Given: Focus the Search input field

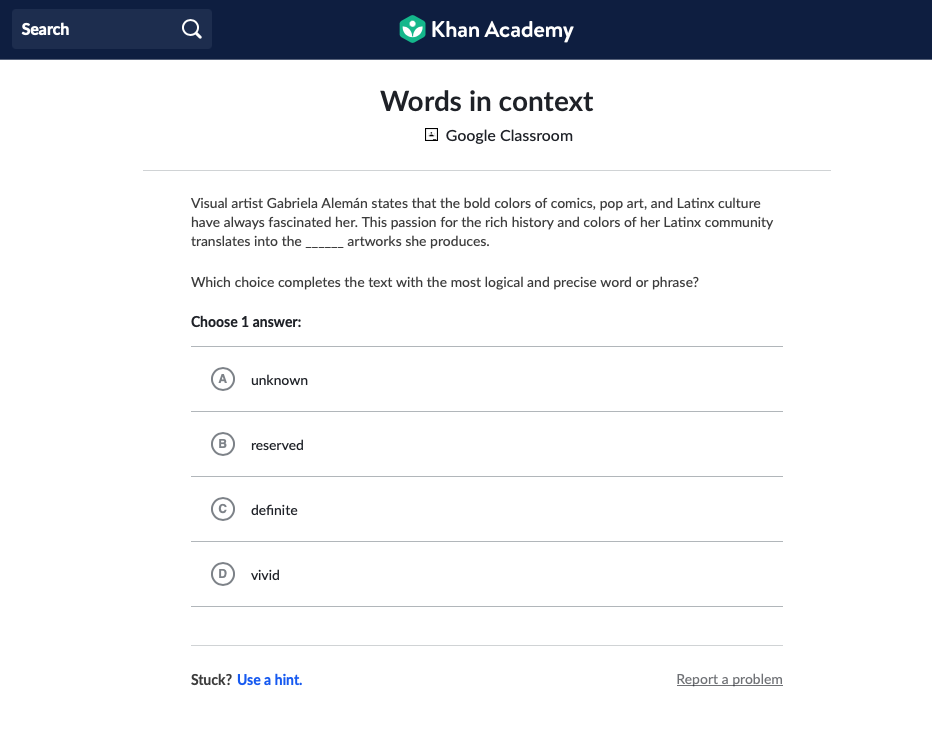Looking at the screenshot, I should [95, 30].
